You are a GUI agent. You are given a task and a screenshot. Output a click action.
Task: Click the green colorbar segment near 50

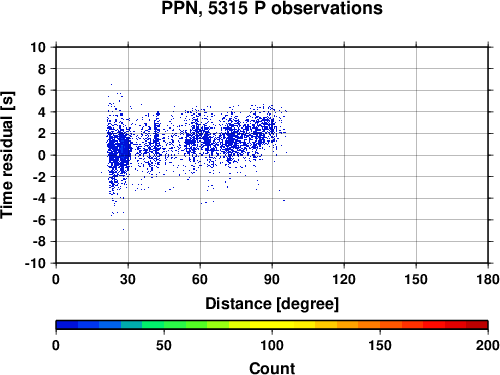(153, 325)
